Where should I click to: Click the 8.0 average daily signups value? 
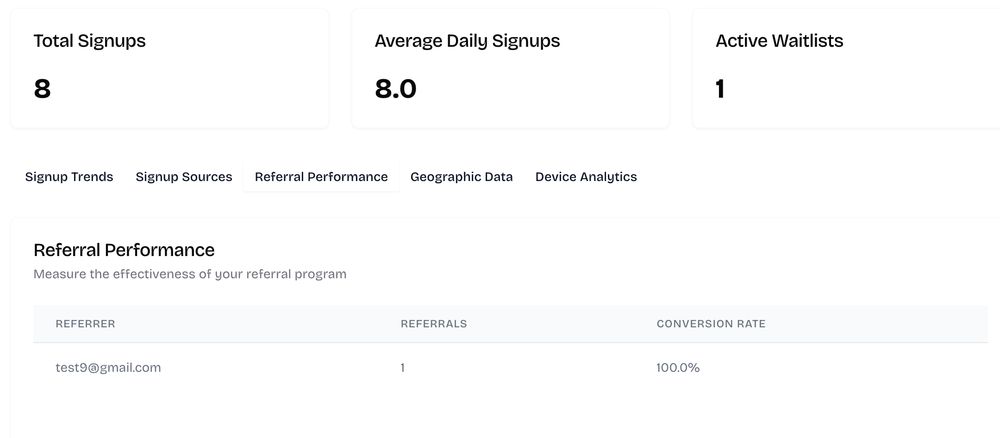(395, 89)
